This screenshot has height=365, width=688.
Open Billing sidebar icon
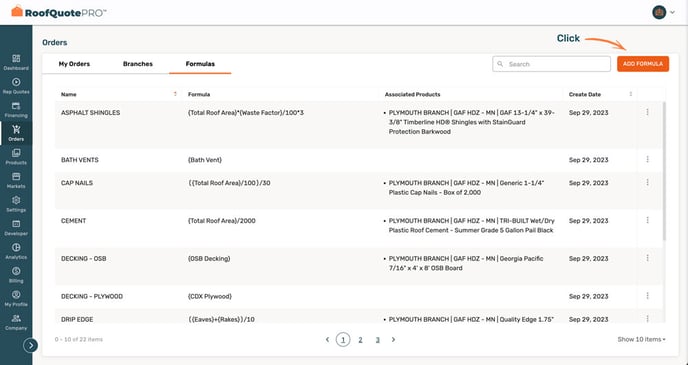(x=16, y=276)
